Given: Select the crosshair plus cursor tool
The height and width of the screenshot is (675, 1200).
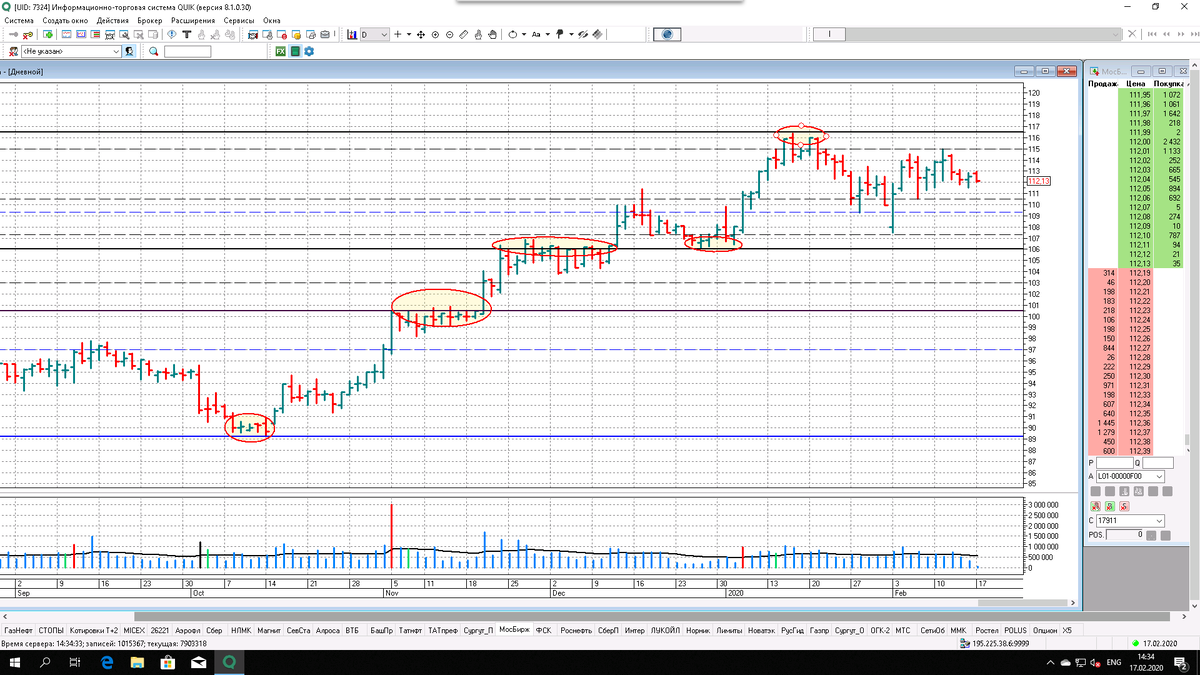Looking at the screenshot, I should point(398,34).
